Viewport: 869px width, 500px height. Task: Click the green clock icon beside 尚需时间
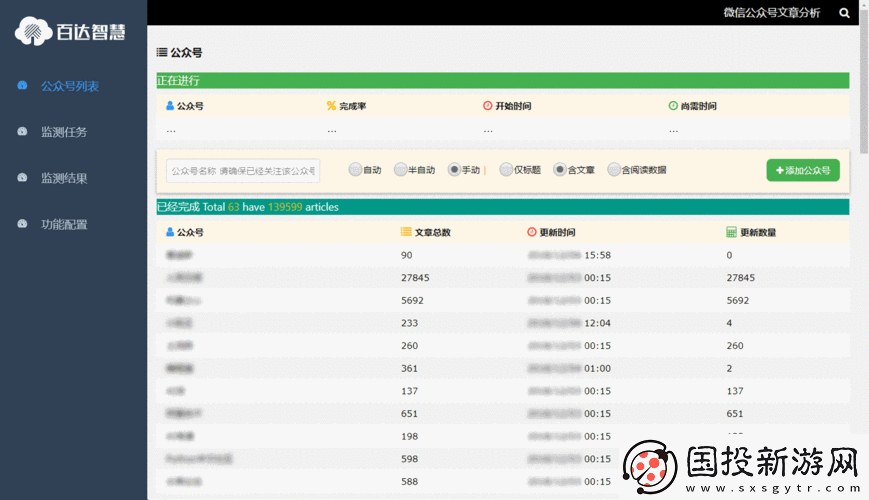pos(673,105)
